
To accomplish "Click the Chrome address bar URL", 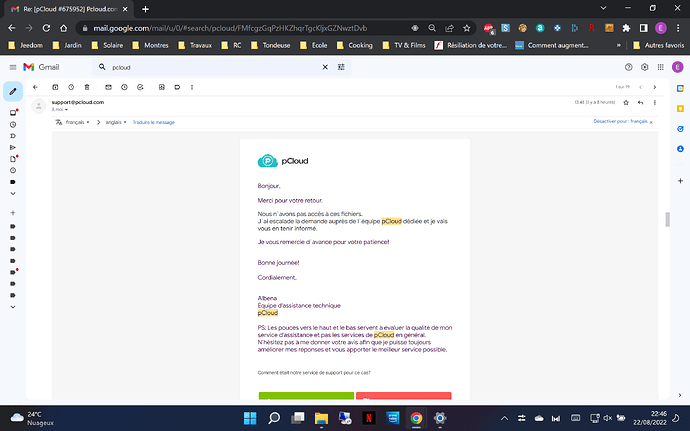I will [230, 28].
